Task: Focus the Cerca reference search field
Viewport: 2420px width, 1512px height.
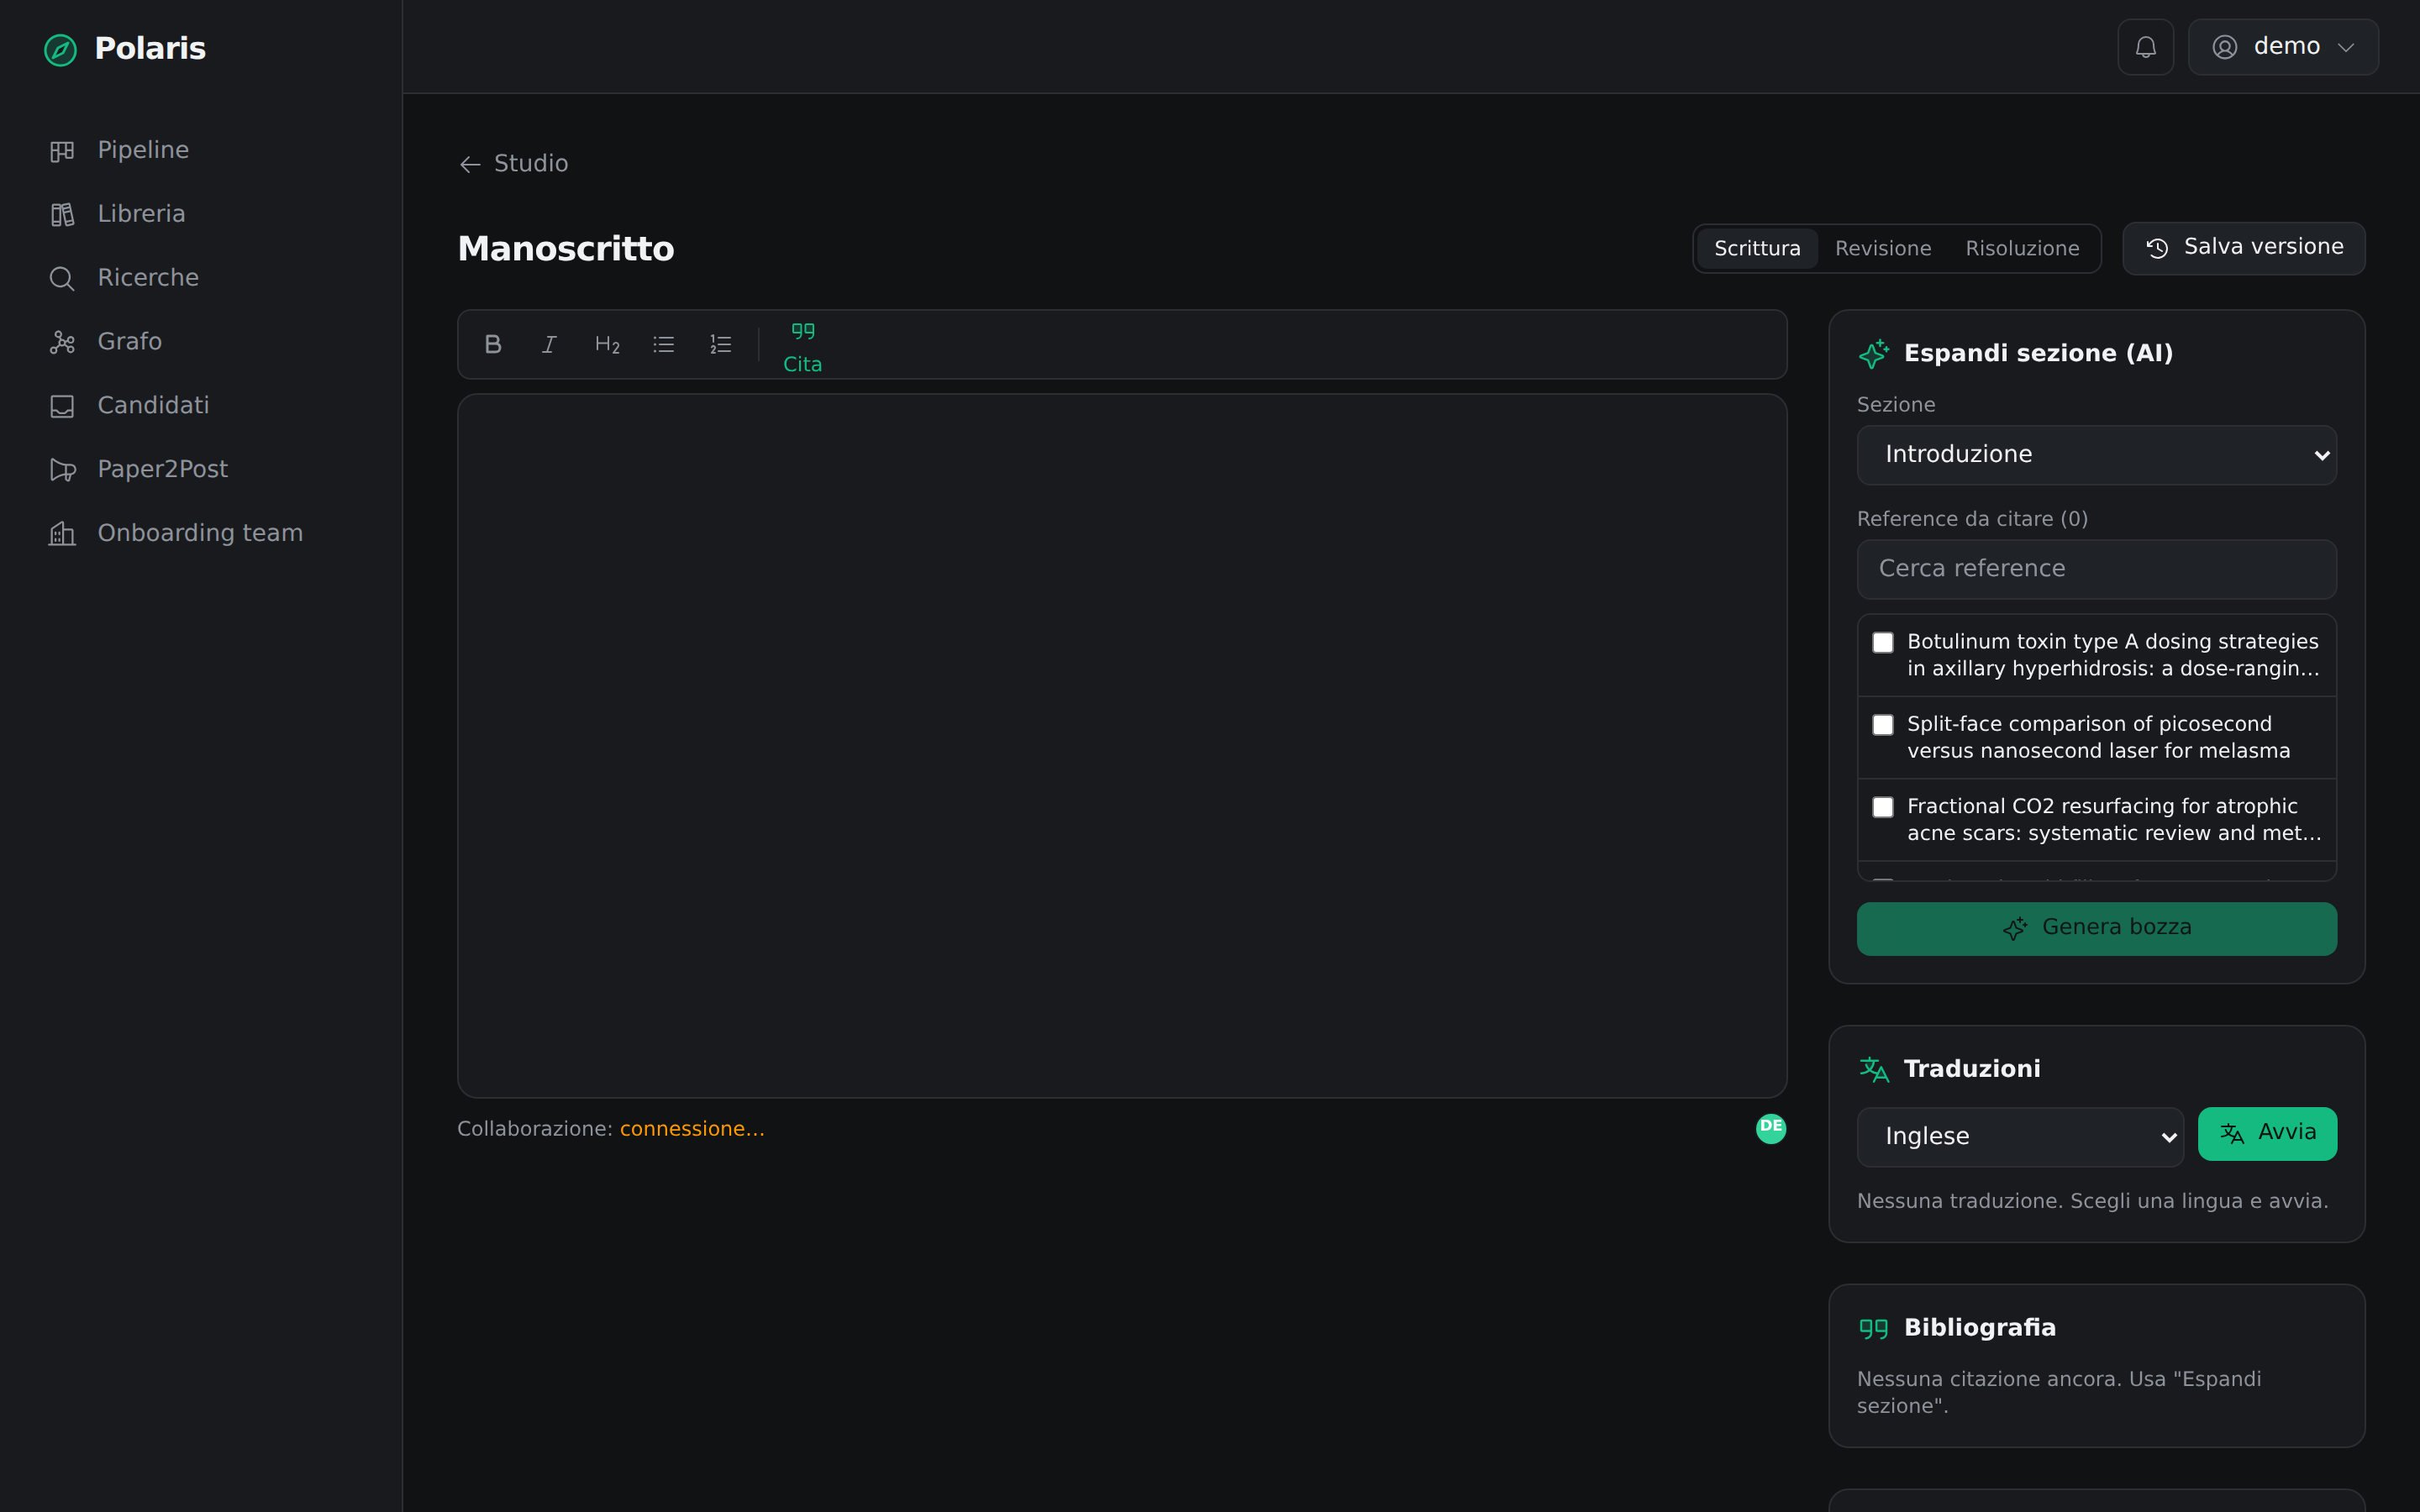Action: click(x=2097, y=569)
